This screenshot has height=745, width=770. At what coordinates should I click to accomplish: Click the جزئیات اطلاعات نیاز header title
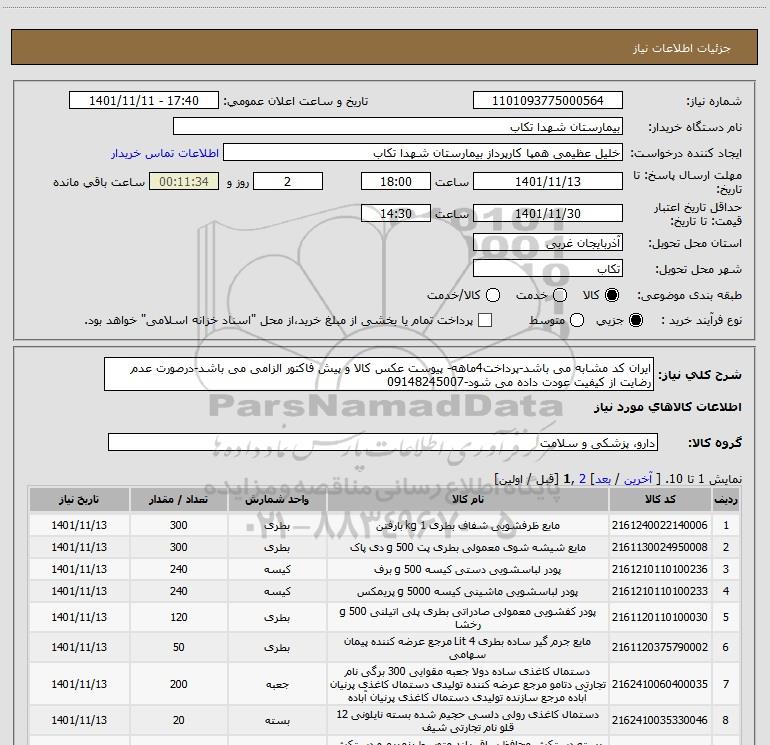(x=682, y=48)
